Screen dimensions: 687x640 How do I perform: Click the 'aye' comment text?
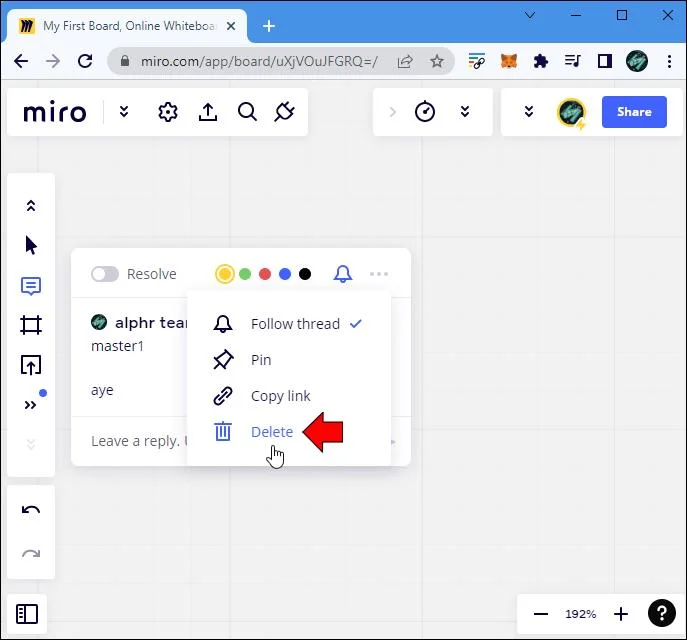(102, 390)
